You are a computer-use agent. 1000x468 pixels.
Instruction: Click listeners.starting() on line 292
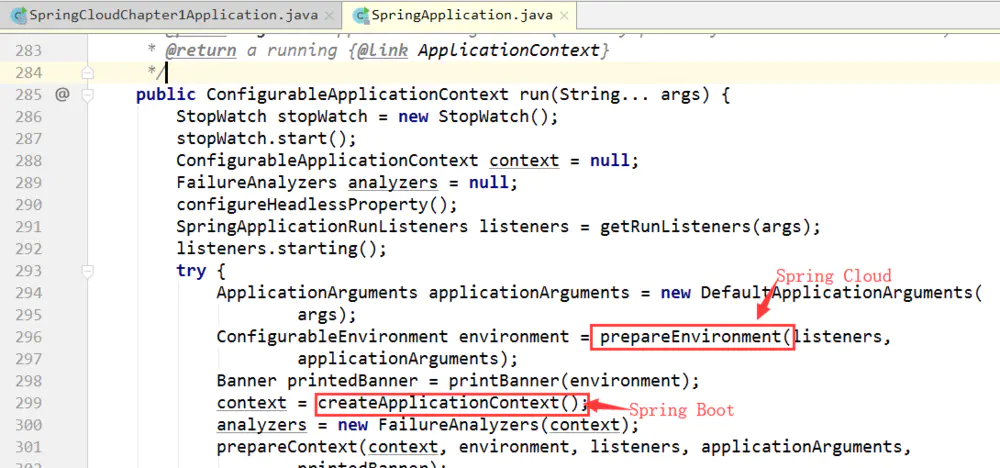[x=282, y=249]
